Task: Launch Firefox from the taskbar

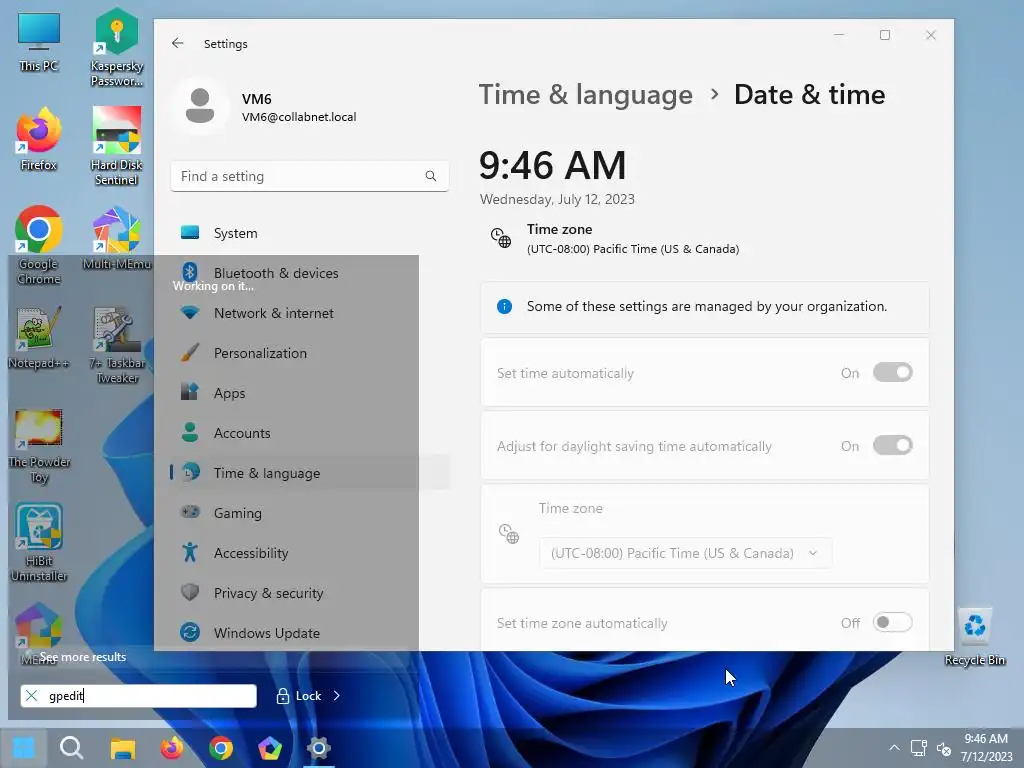Action: pos(172,748)
